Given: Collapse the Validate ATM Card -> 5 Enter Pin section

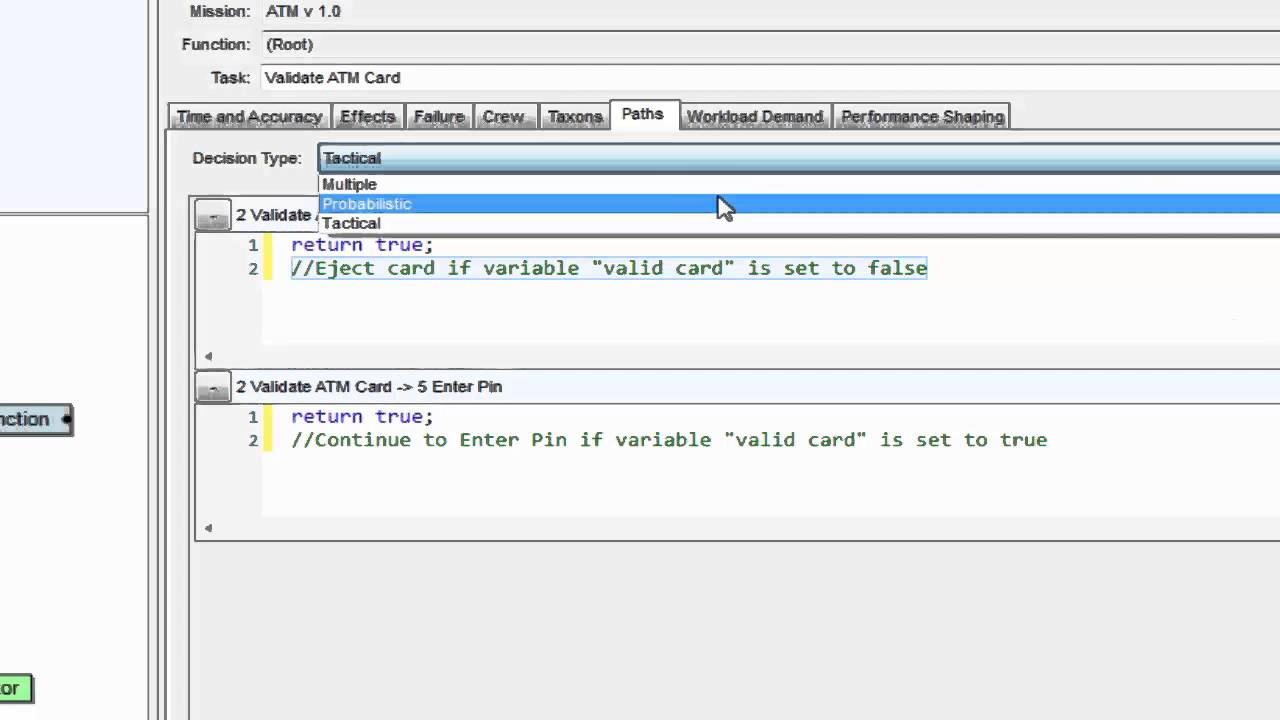Looking at the screenshot, I should pos(212,387).
